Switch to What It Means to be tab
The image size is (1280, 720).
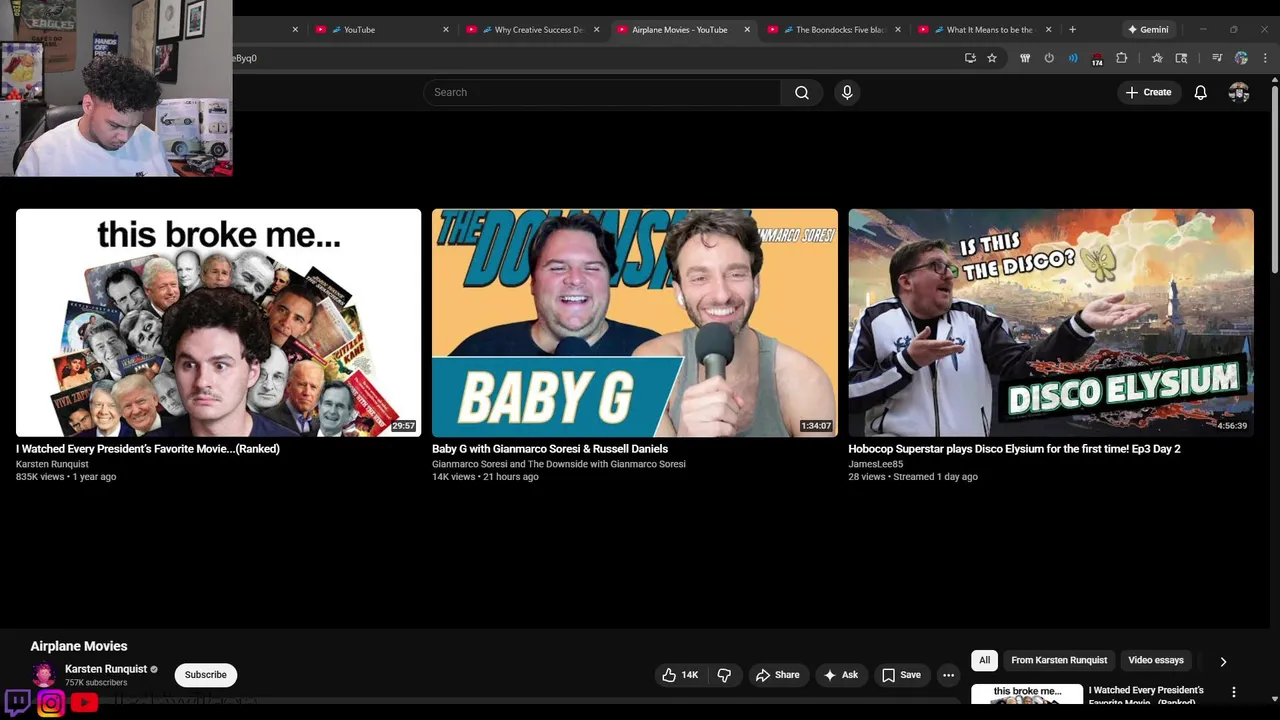click(x=983, y=30)
